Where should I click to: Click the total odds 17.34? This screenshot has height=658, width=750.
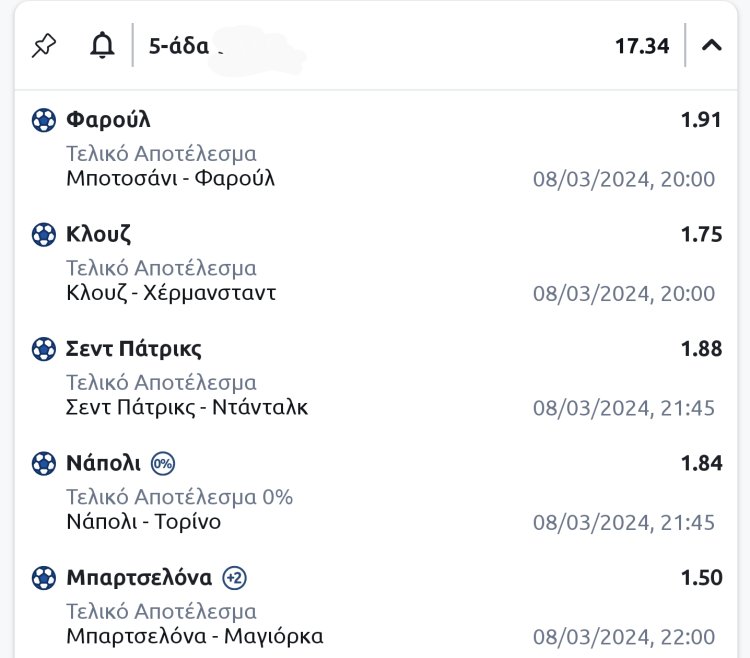pyautogui.click(x=641, y=46)
